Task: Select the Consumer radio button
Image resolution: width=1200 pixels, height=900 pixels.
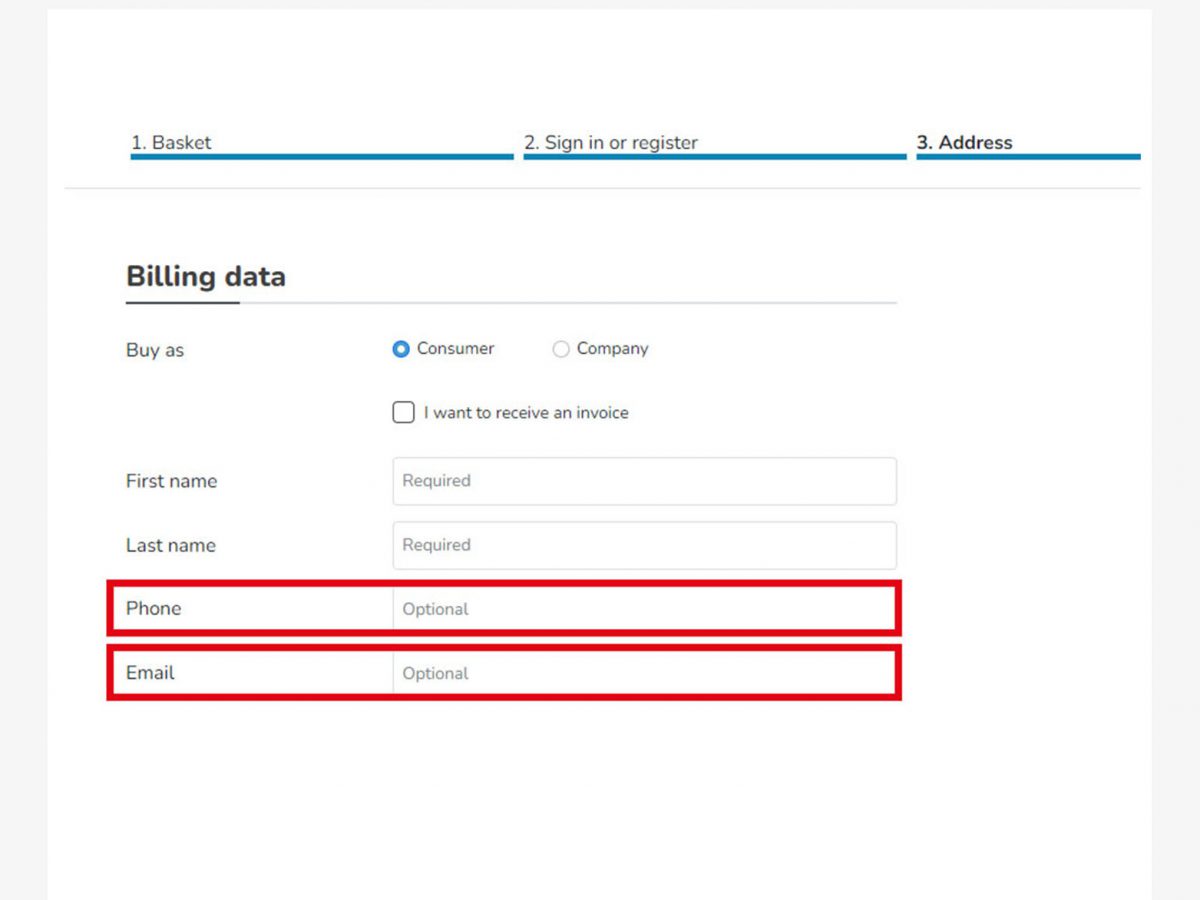Action: (x=401, y=349)
